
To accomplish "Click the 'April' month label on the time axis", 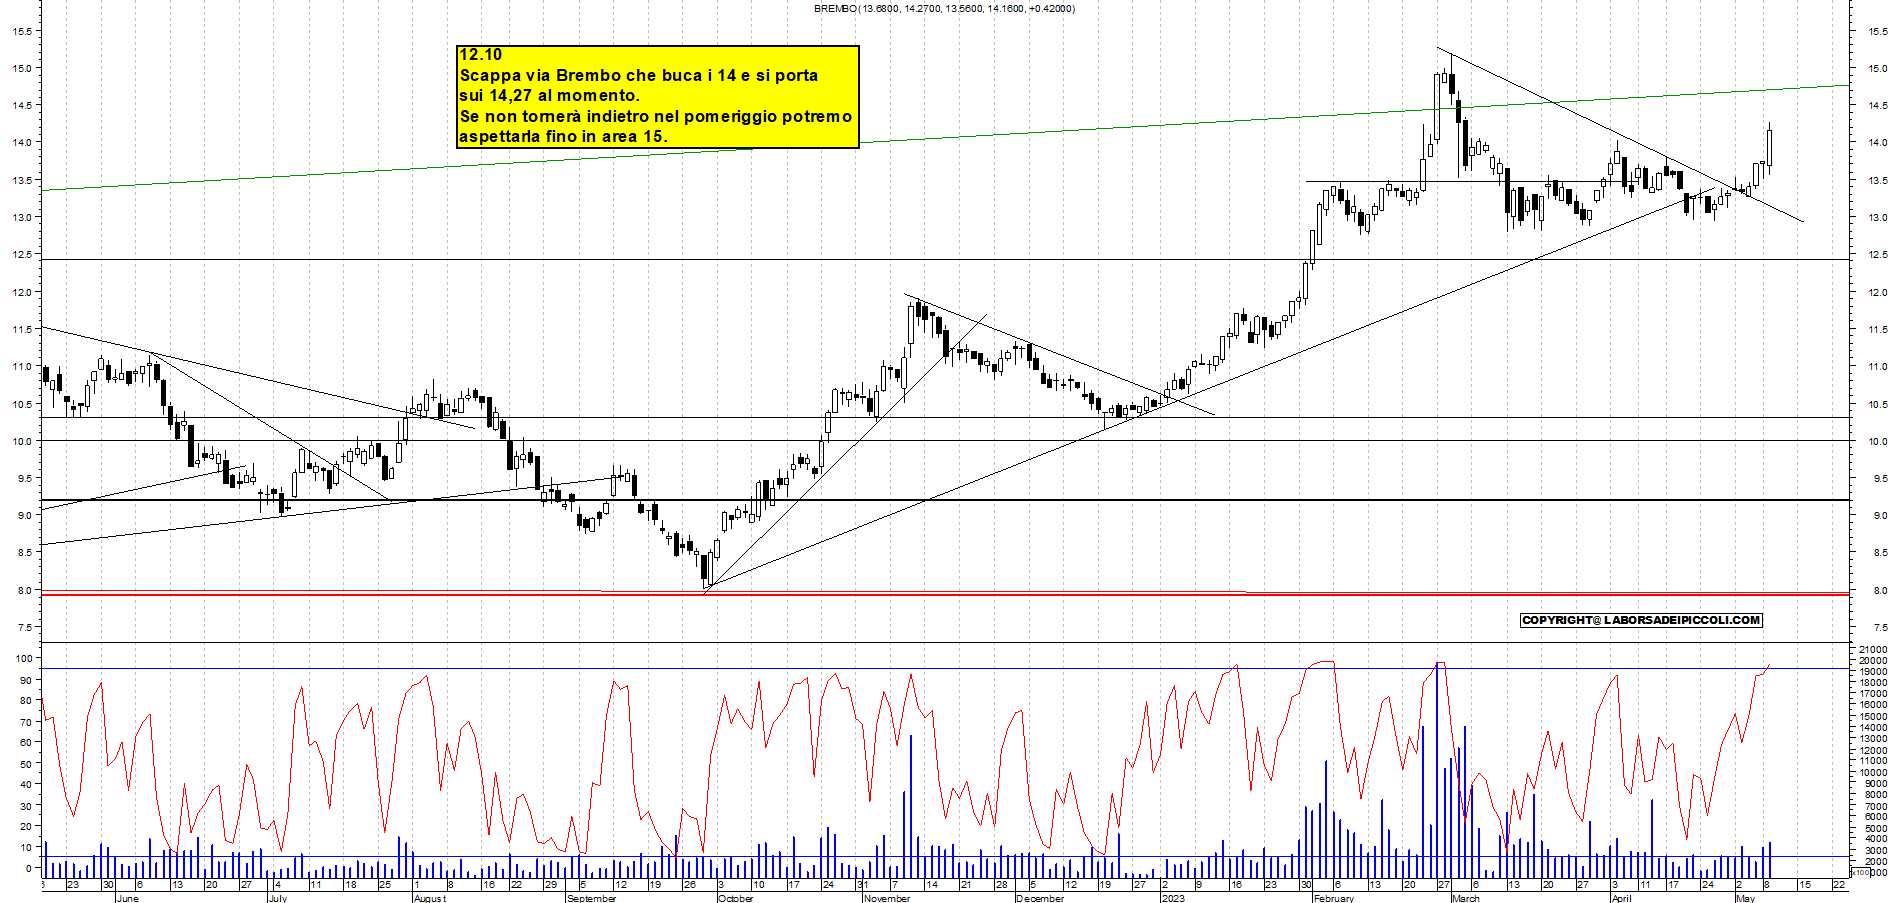I will pos(1621,898).
